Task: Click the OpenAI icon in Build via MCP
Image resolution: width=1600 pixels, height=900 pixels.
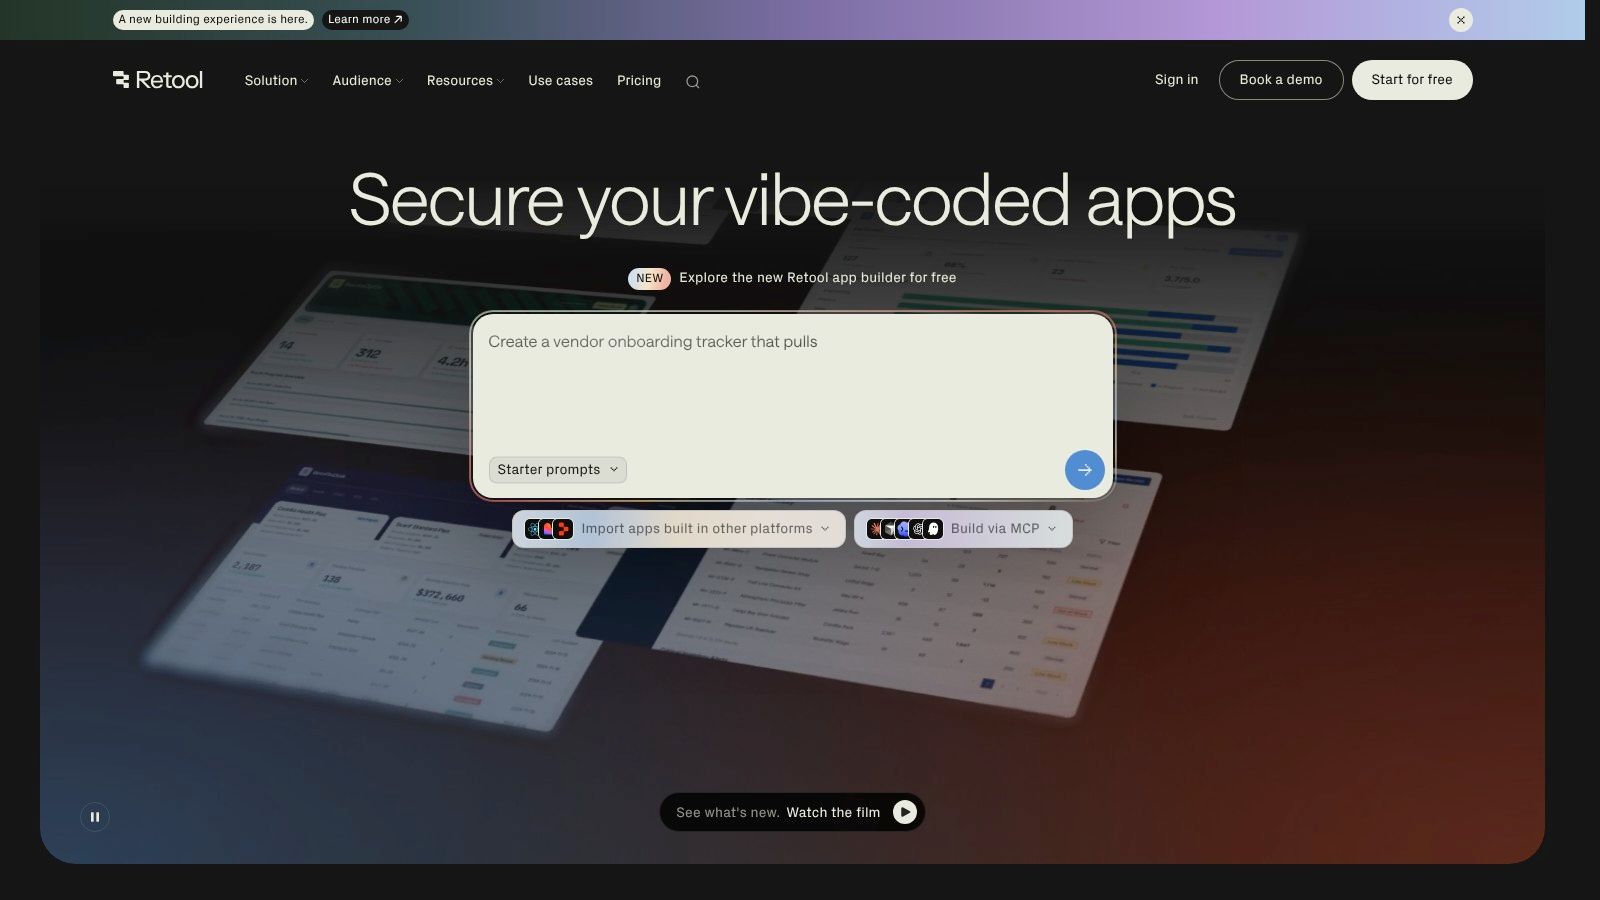Action: (x=918, y=529)
